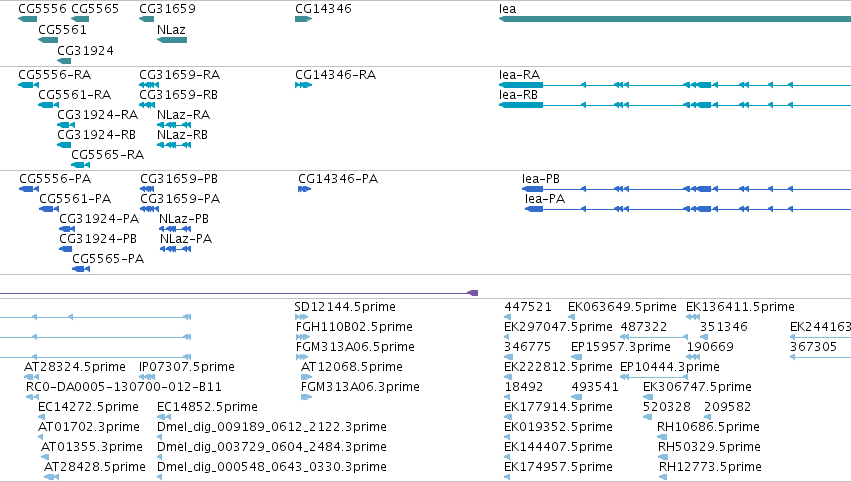Select the CG31659-RB transcript label
851x482 pixels.
(179, 94)
